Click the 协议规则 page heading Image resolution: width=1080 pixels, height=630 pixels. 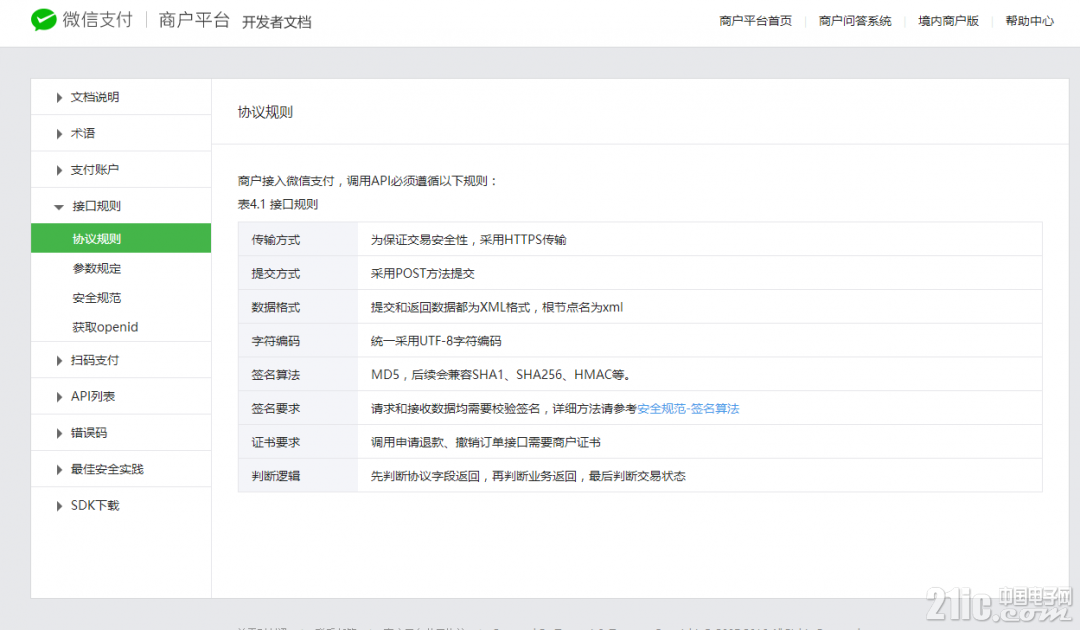click(x=265, y=112)
